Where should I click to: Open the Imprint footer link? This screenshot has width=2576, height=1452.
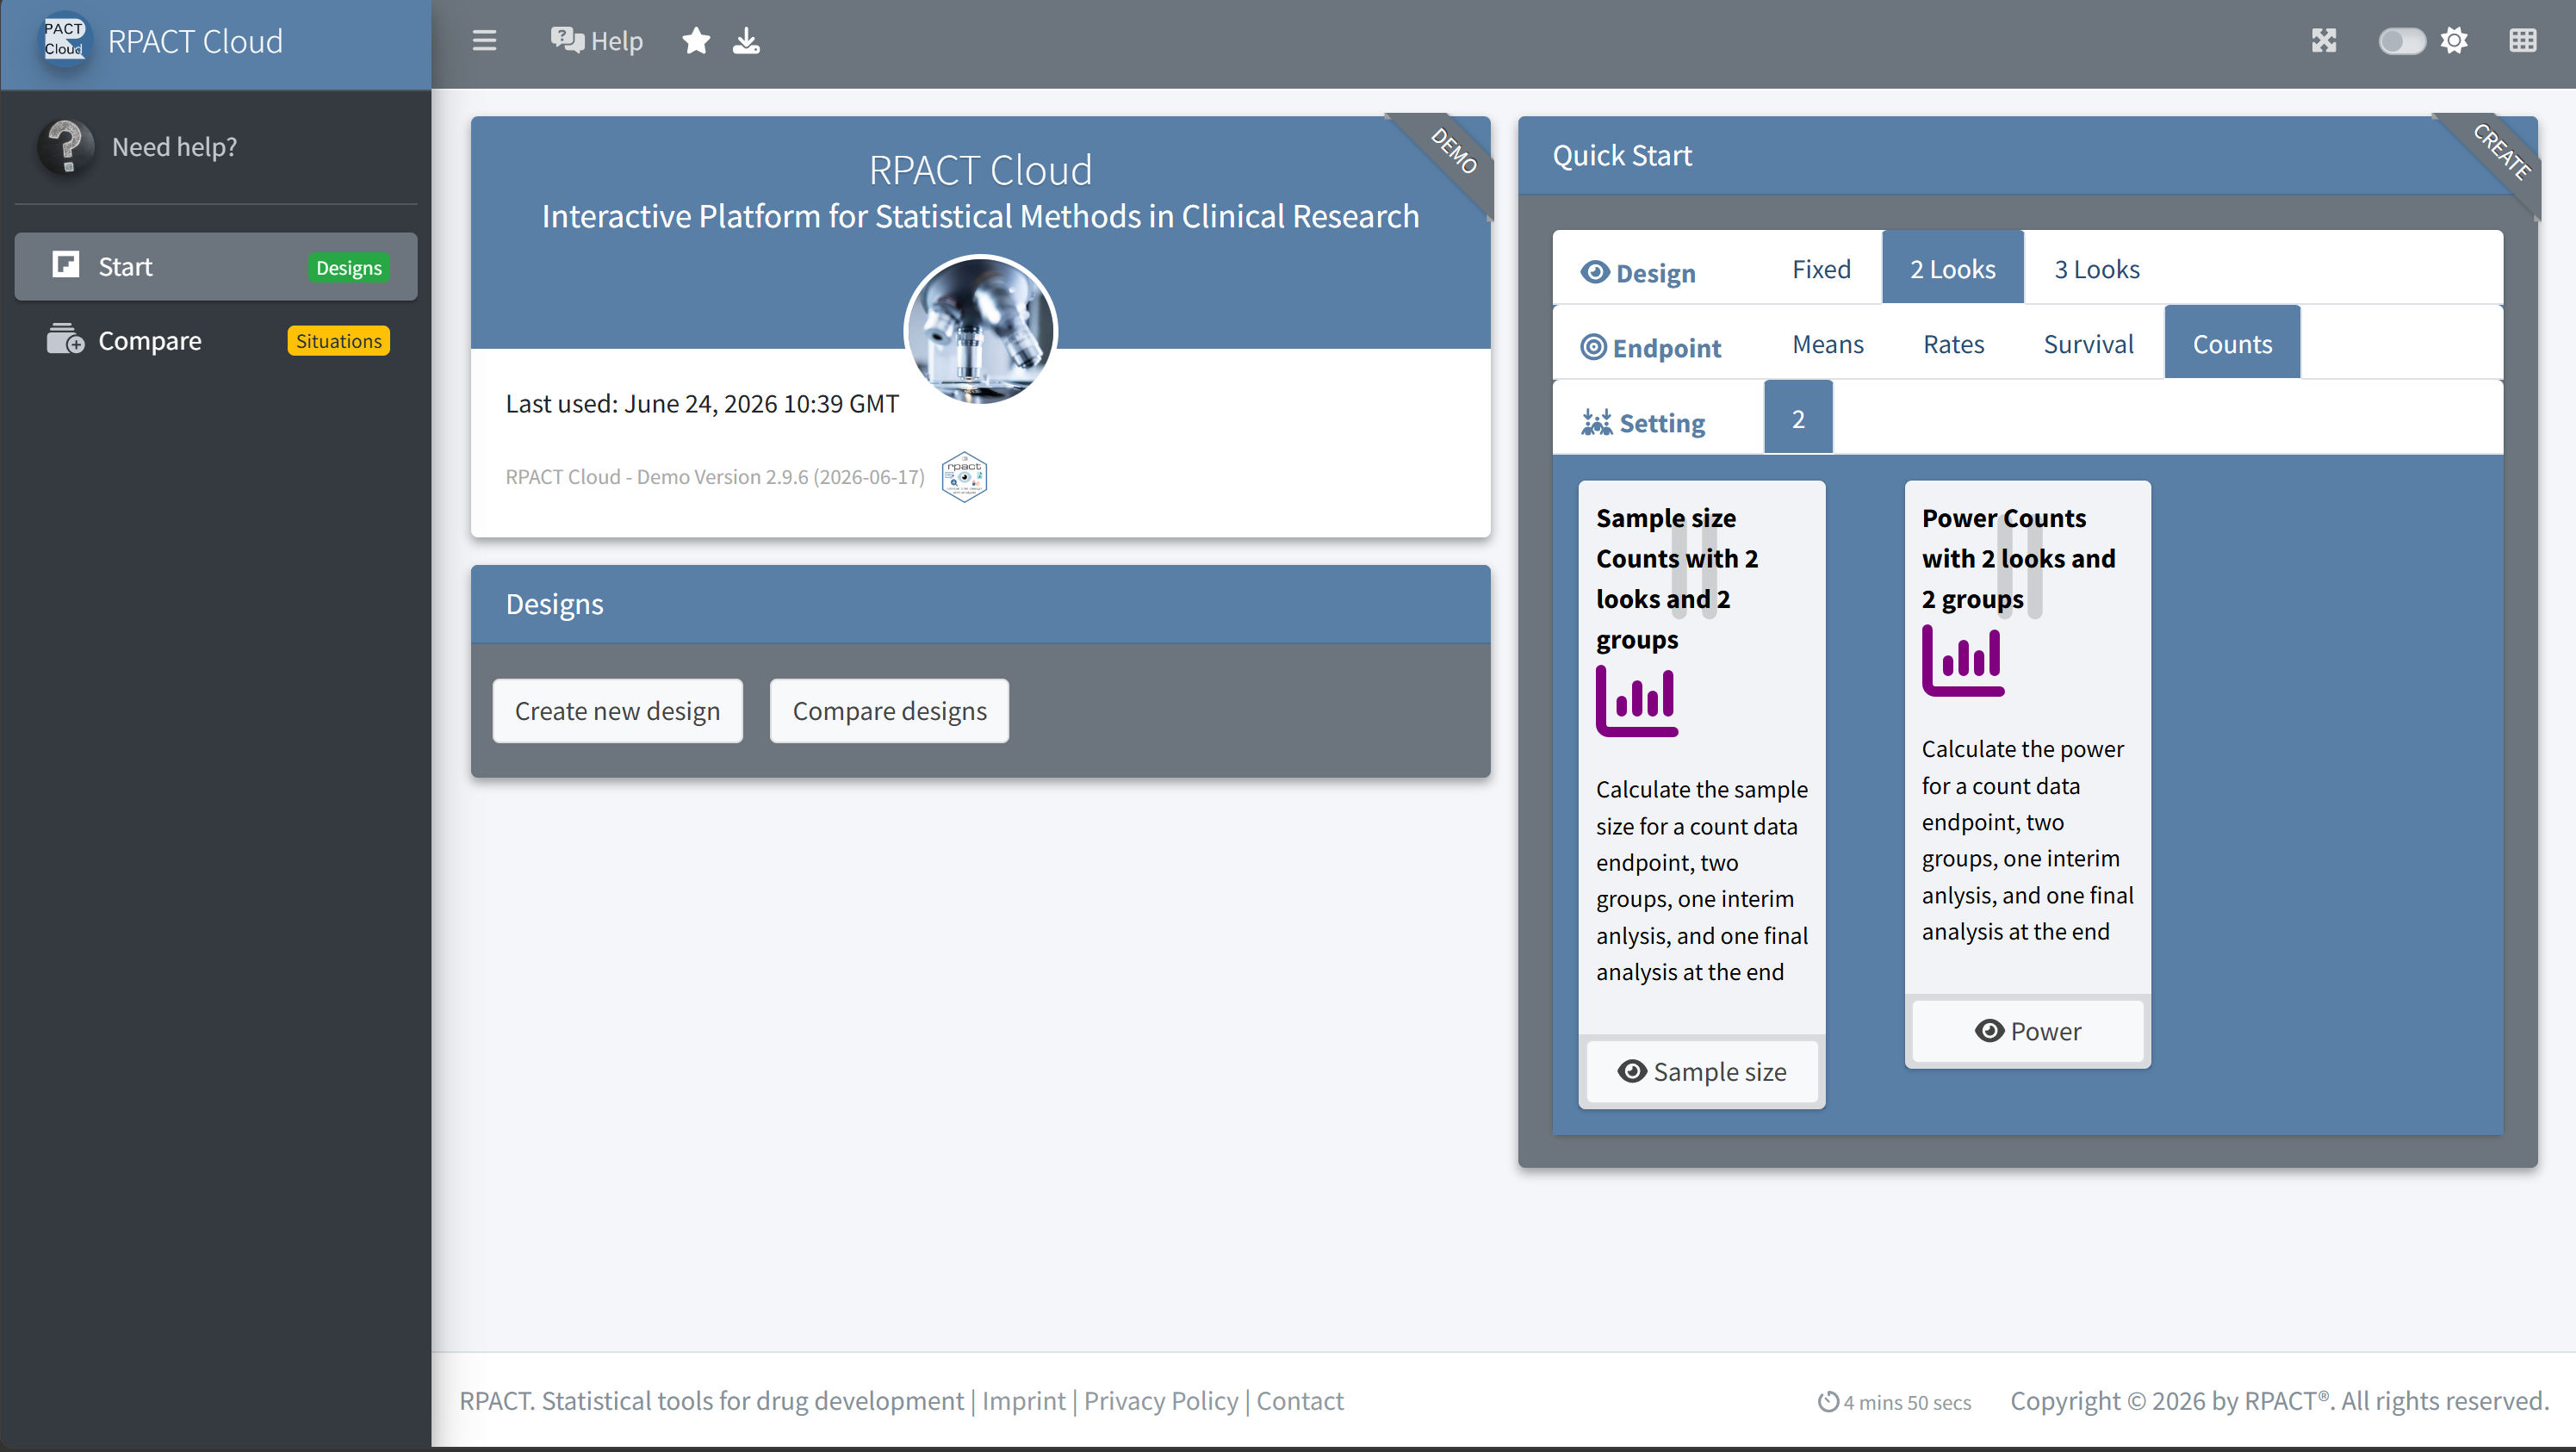pos(1023,1401)
